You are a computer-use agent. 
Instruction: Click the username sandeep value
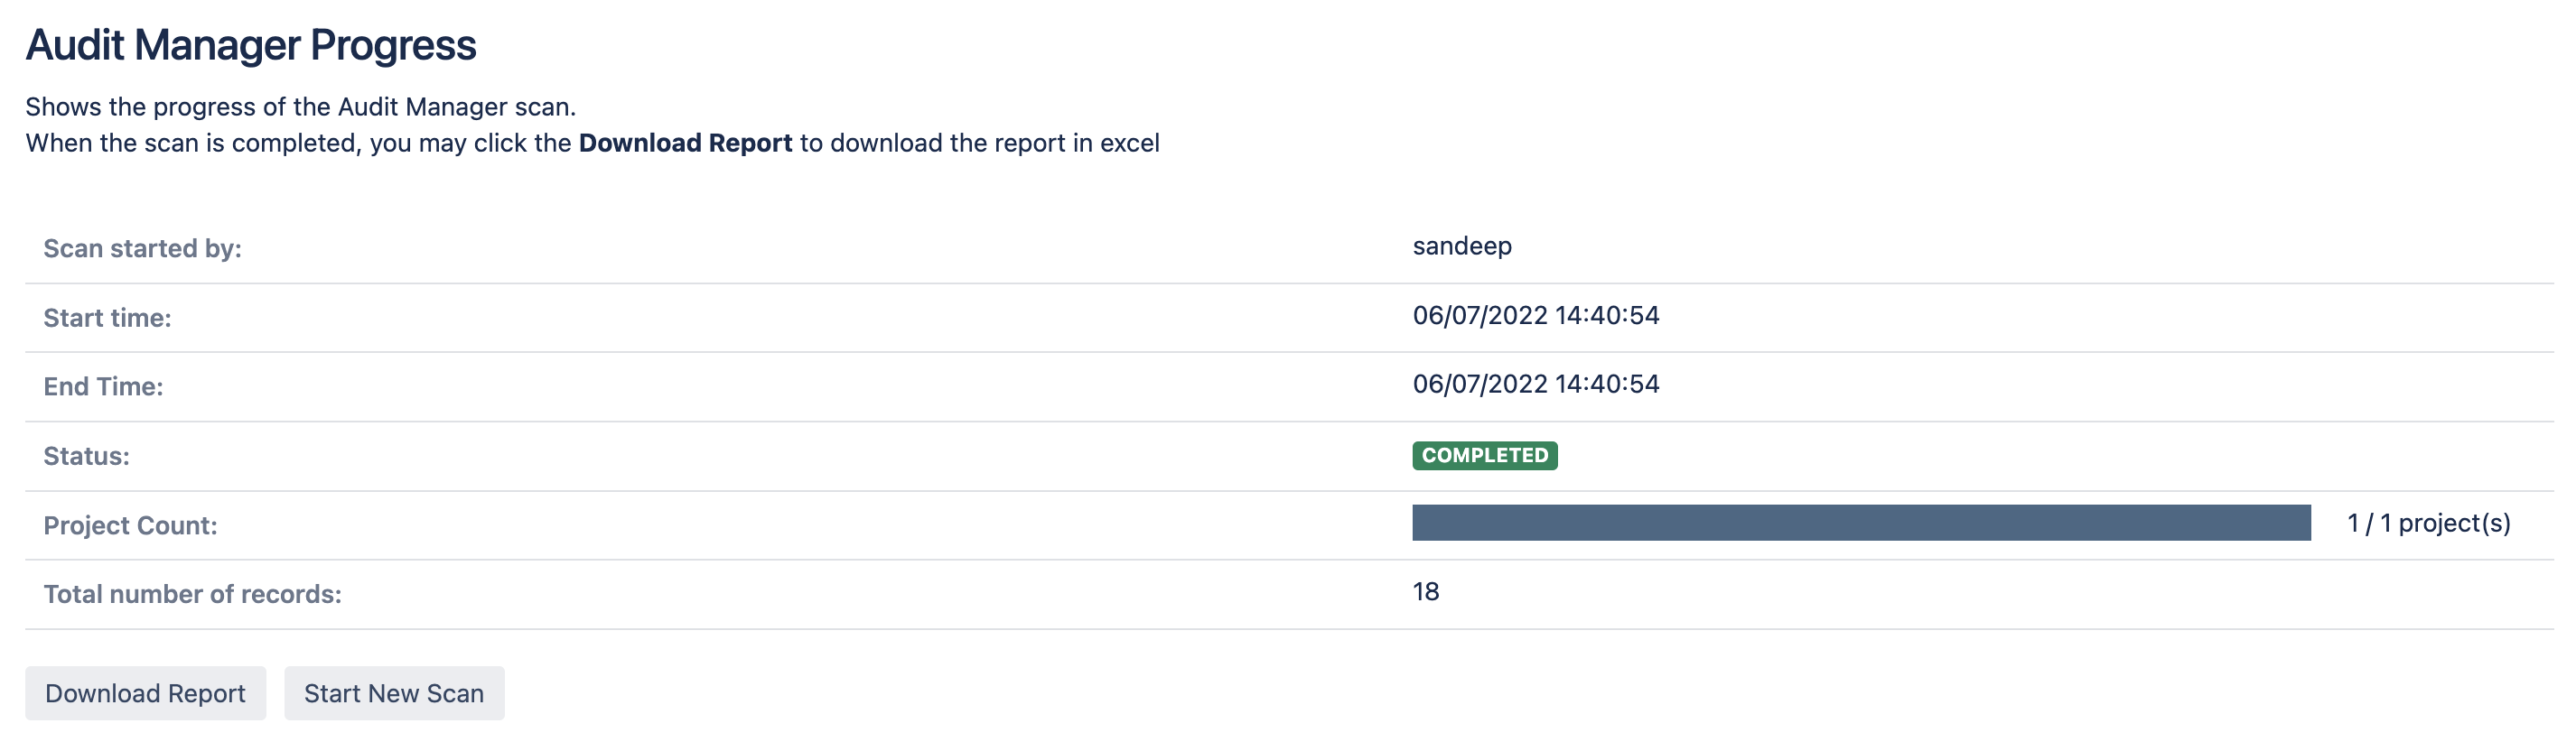pyautogui.click(x=1462, y=246)
